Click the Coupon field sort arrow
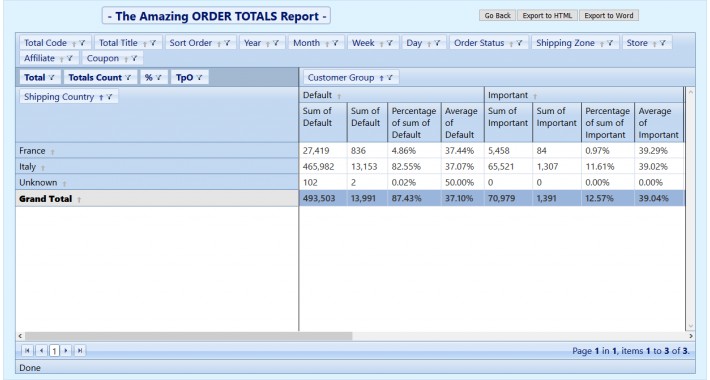 (126, 59)
